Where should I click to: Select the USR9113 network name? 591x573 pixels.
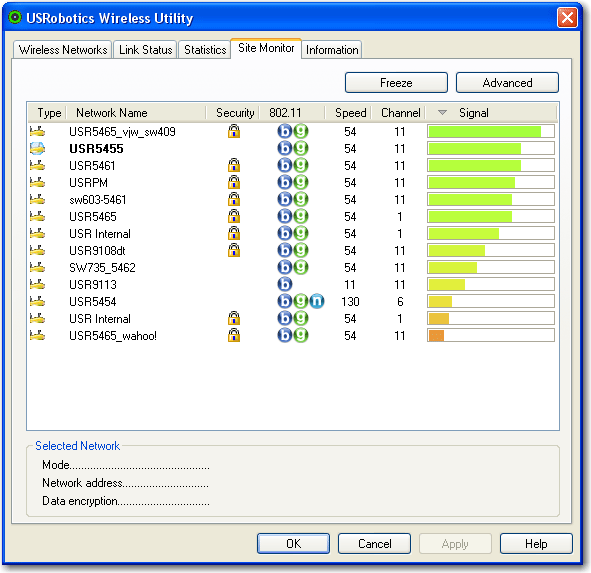click(x=93, y=284)
